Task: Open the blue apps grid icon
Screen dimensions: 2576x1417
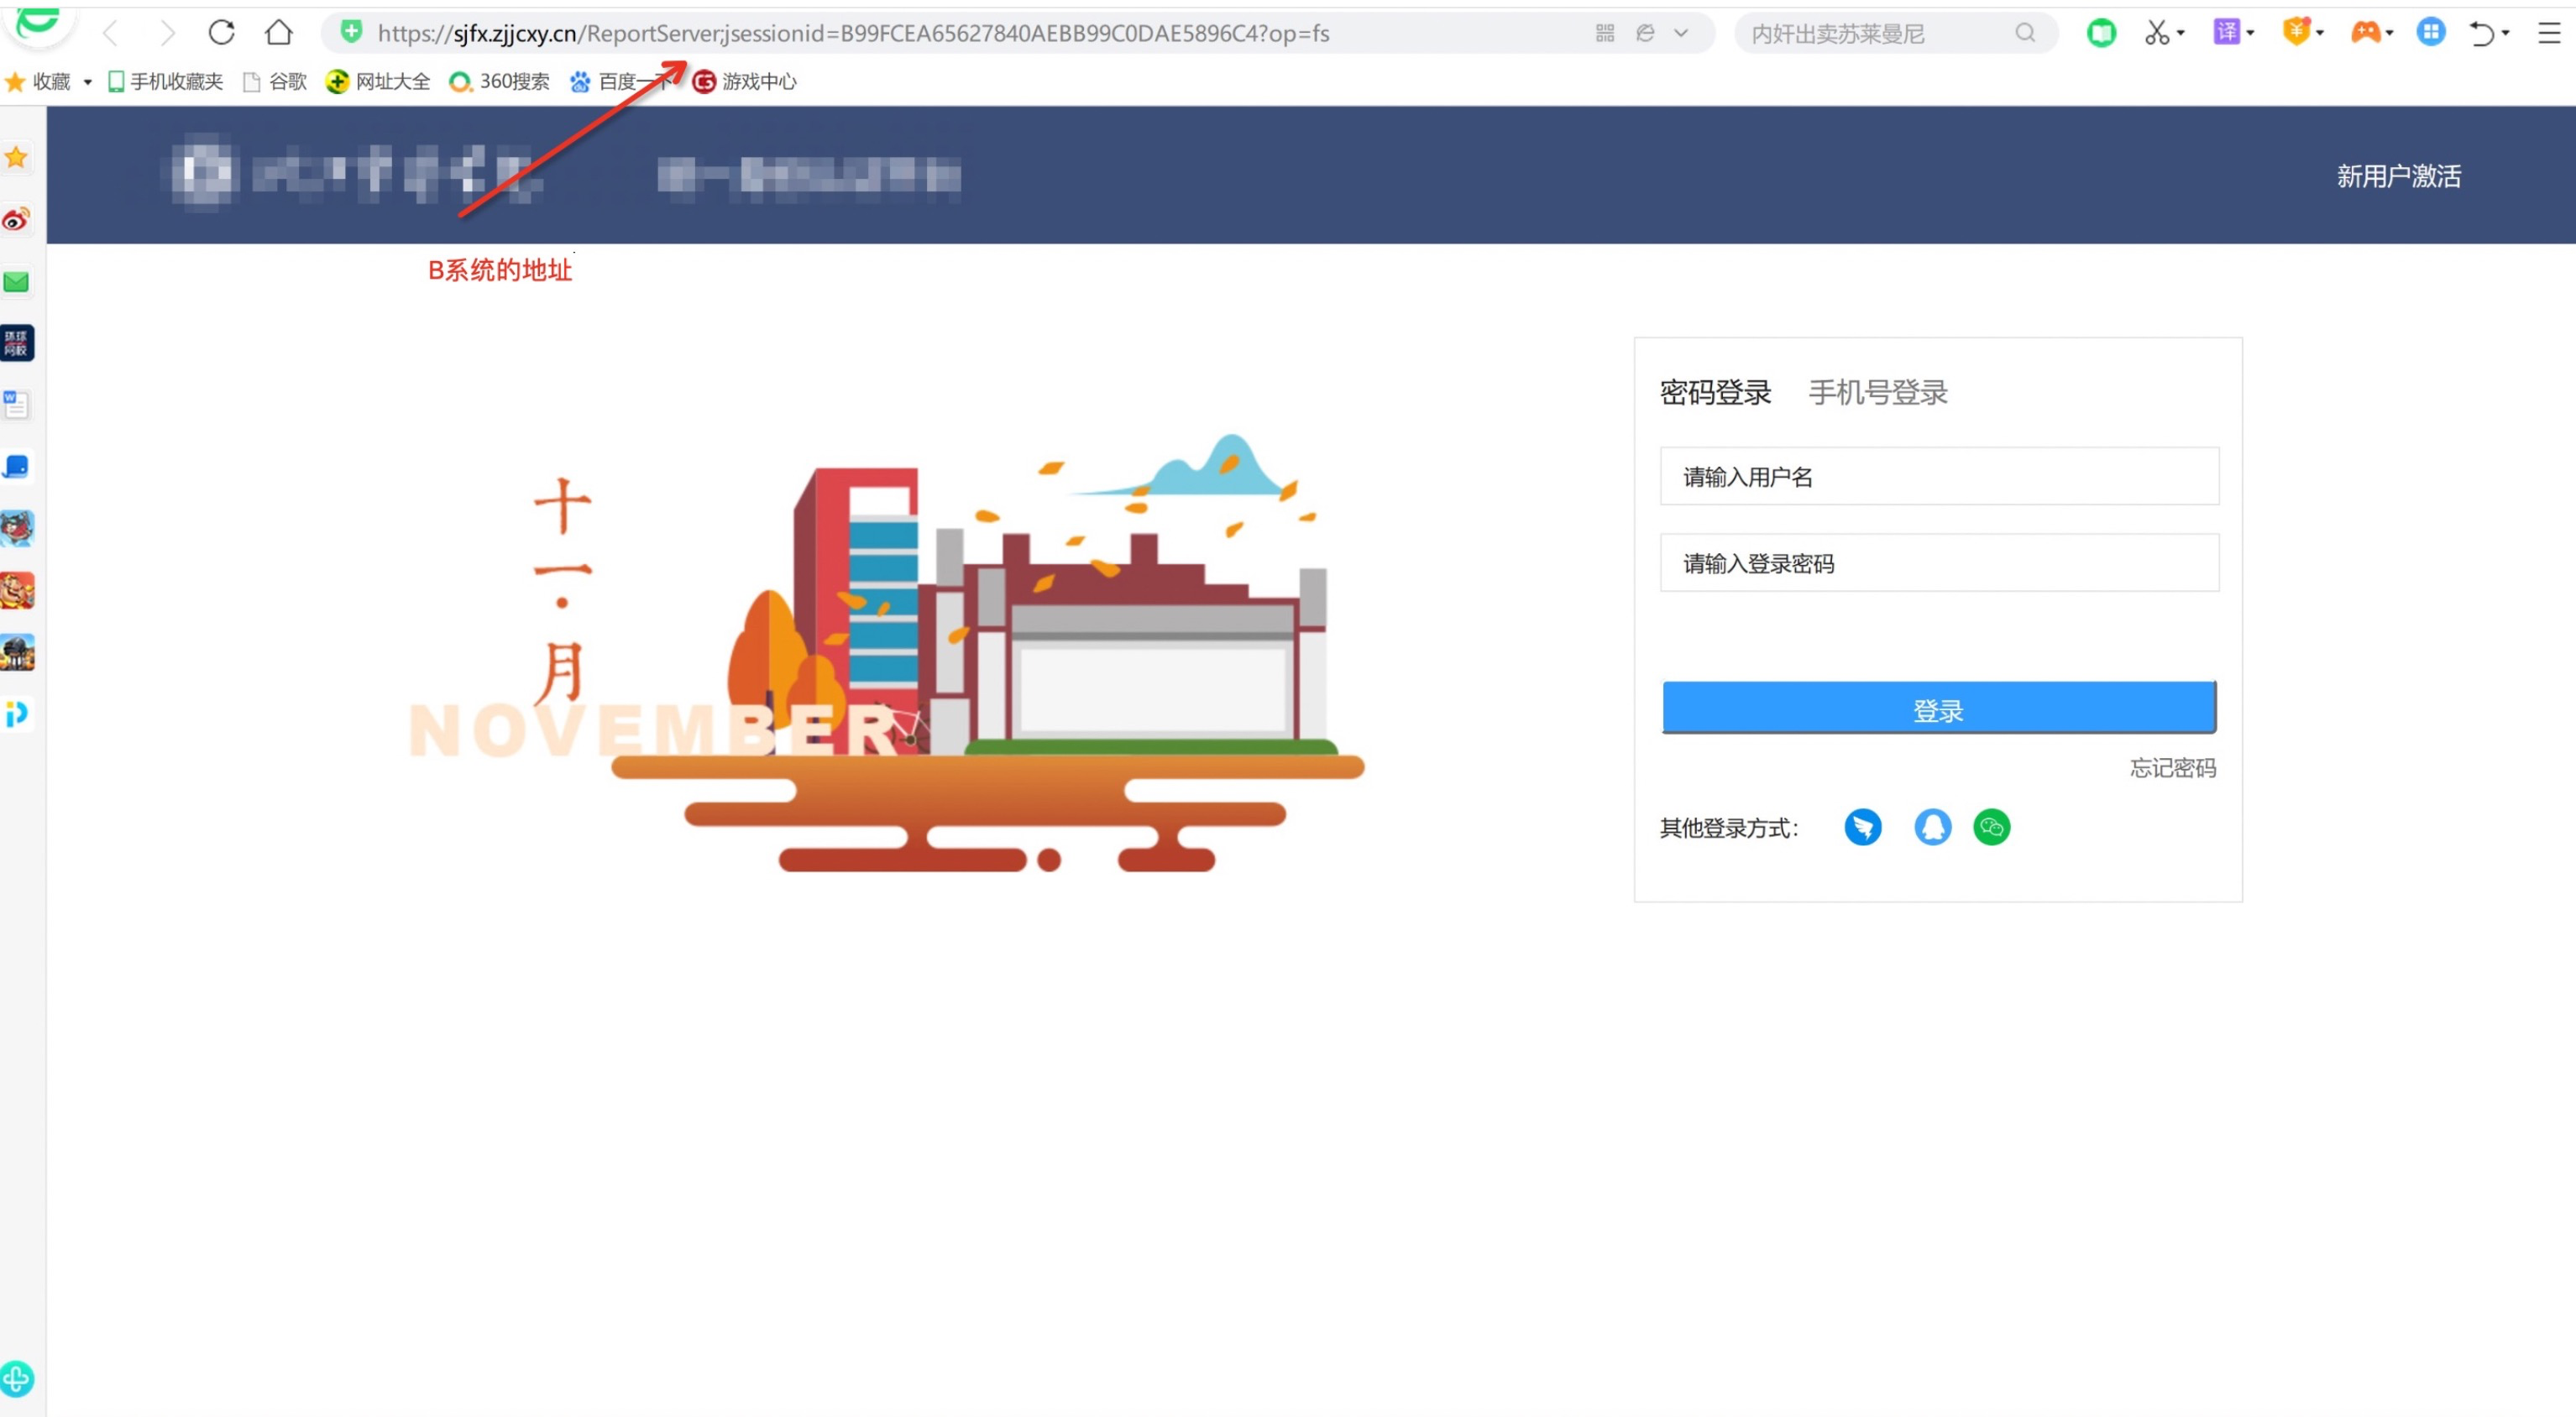Action: click(2432, 33)
